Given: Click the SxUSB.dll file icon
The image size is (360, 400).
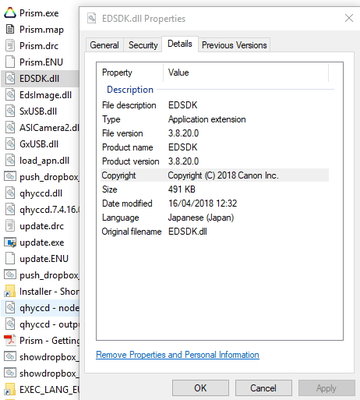Looking at the screenshot, I should [x=10, y=111].
